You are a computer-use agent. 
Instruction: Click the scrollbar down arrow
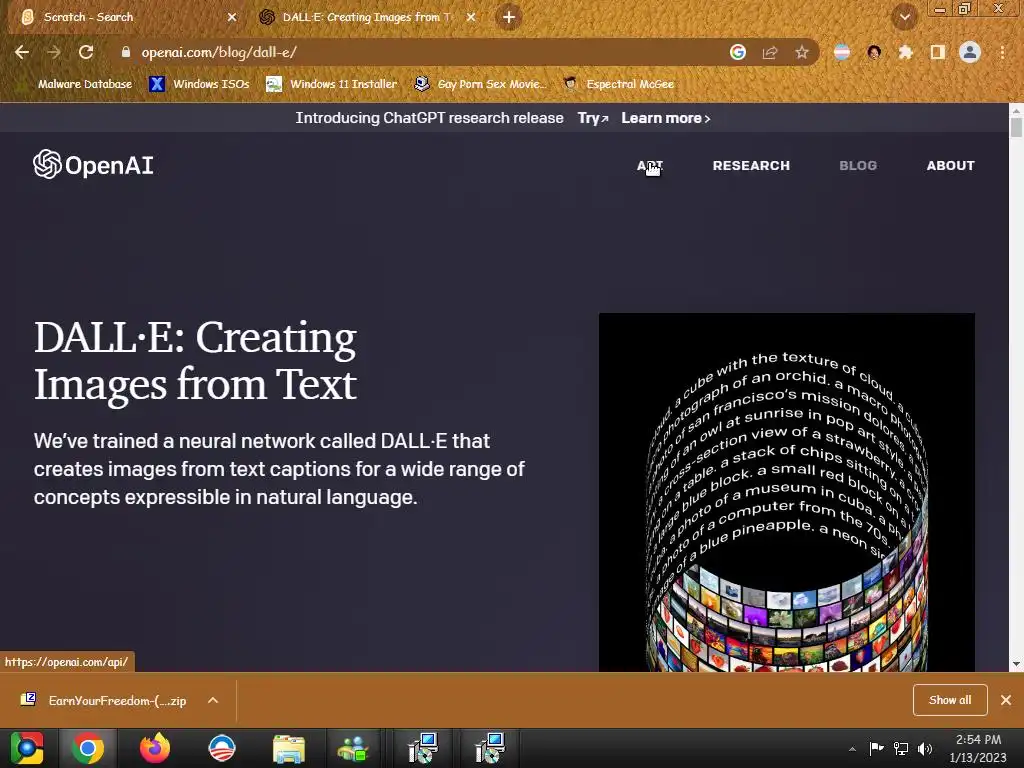coord(1016,664)
